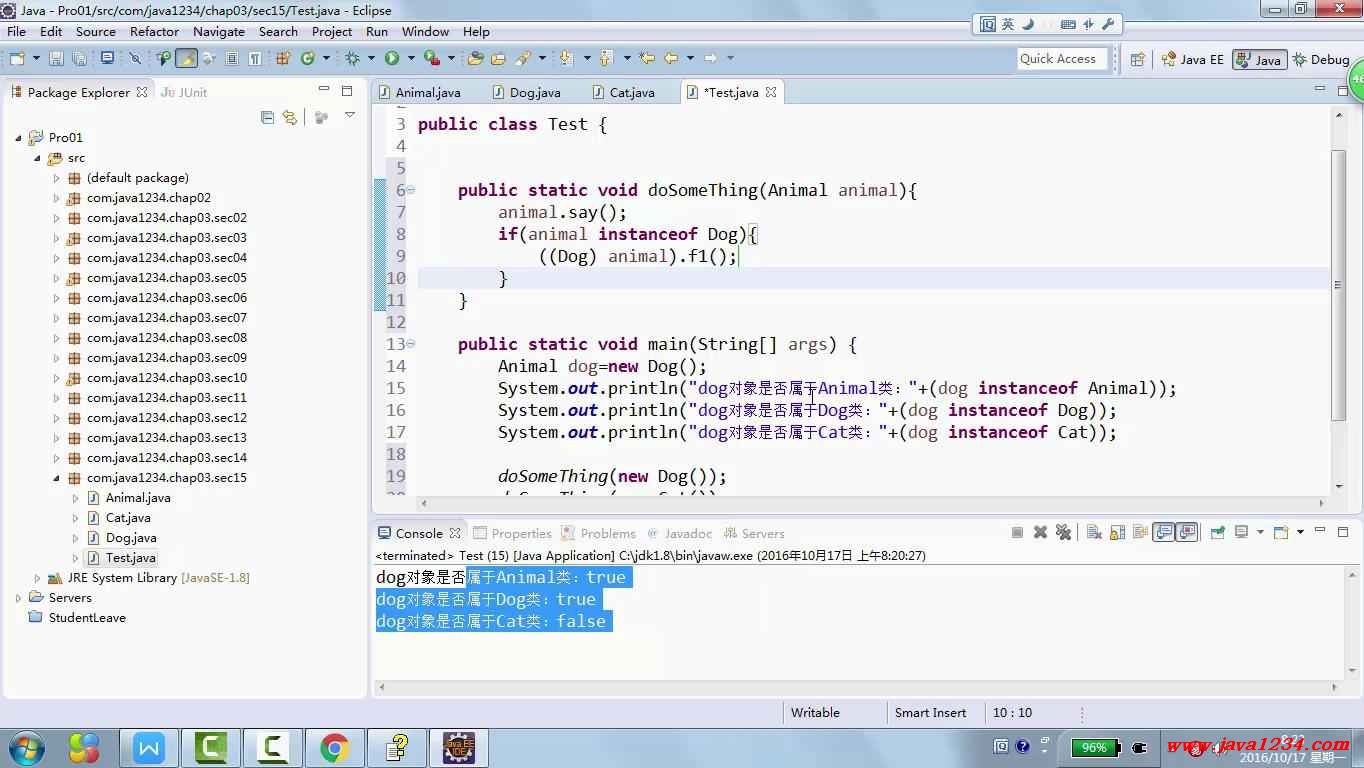This screenshot has height=768, width=1364.
Task: Click Remove All Terminated Launches icon
Action: click(x=1063, y=532)
